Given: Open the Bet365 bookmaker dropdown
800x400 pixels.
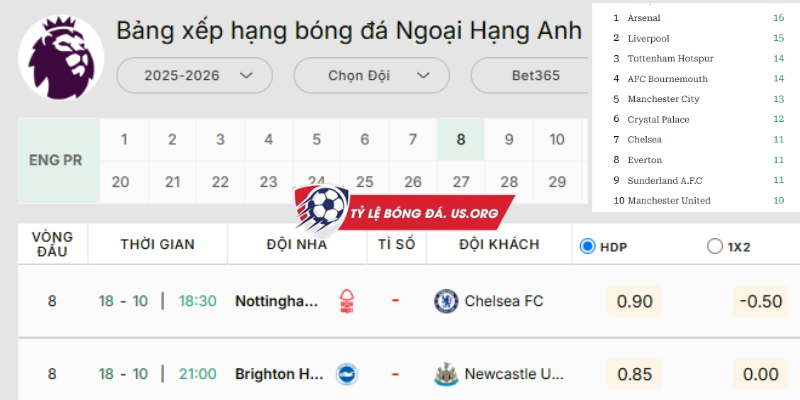Looking at the screenshot, I should (530, 75).
